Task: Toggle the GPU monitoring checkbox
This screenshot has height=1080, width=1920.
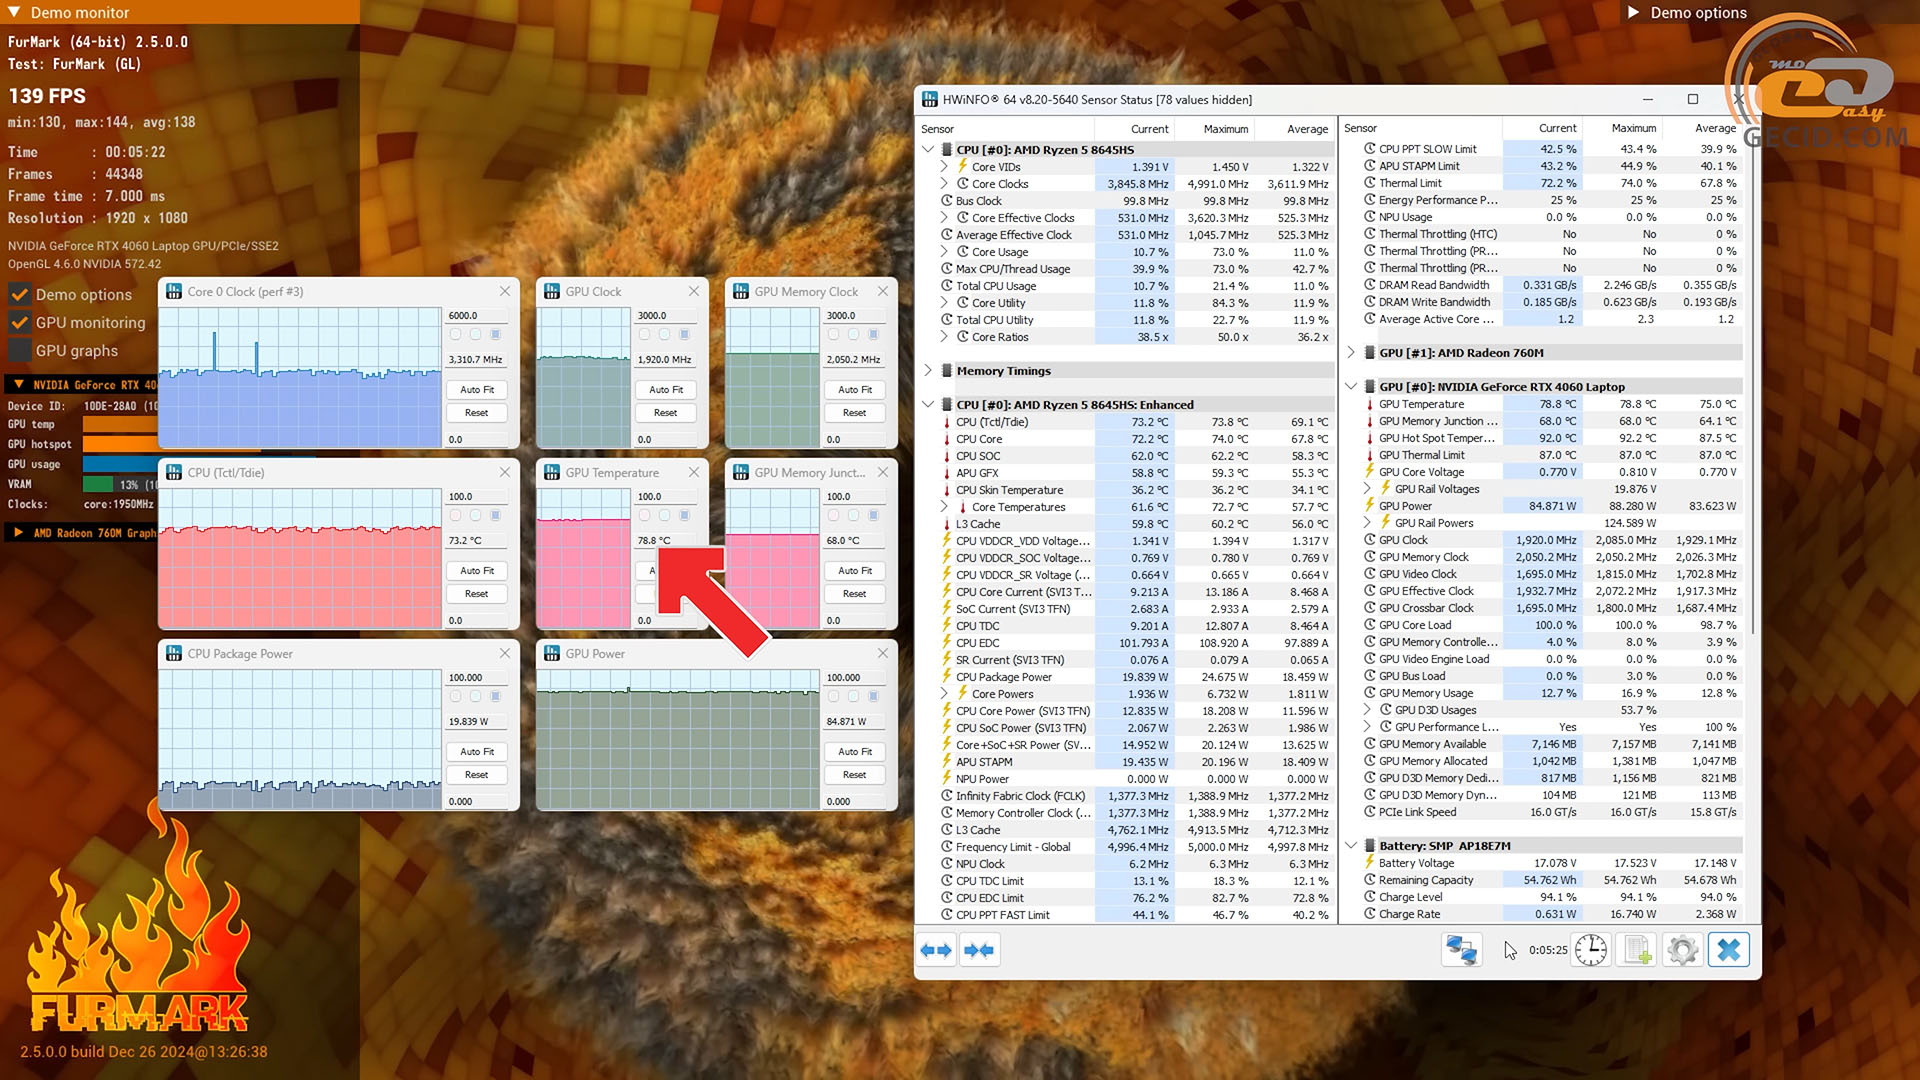Action: pyautogui.click(x=19, y=323)
